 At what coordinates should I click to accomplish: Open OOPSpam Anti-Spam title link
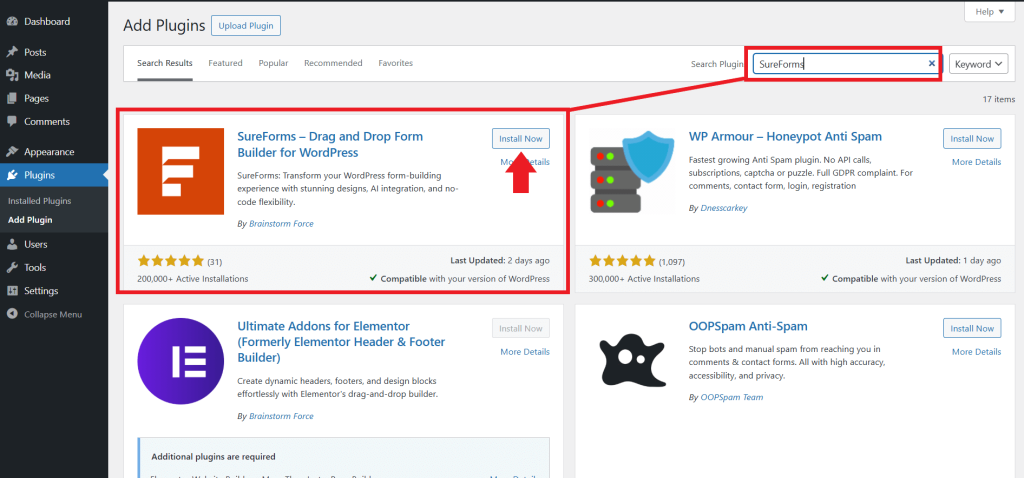coord(748,326)
